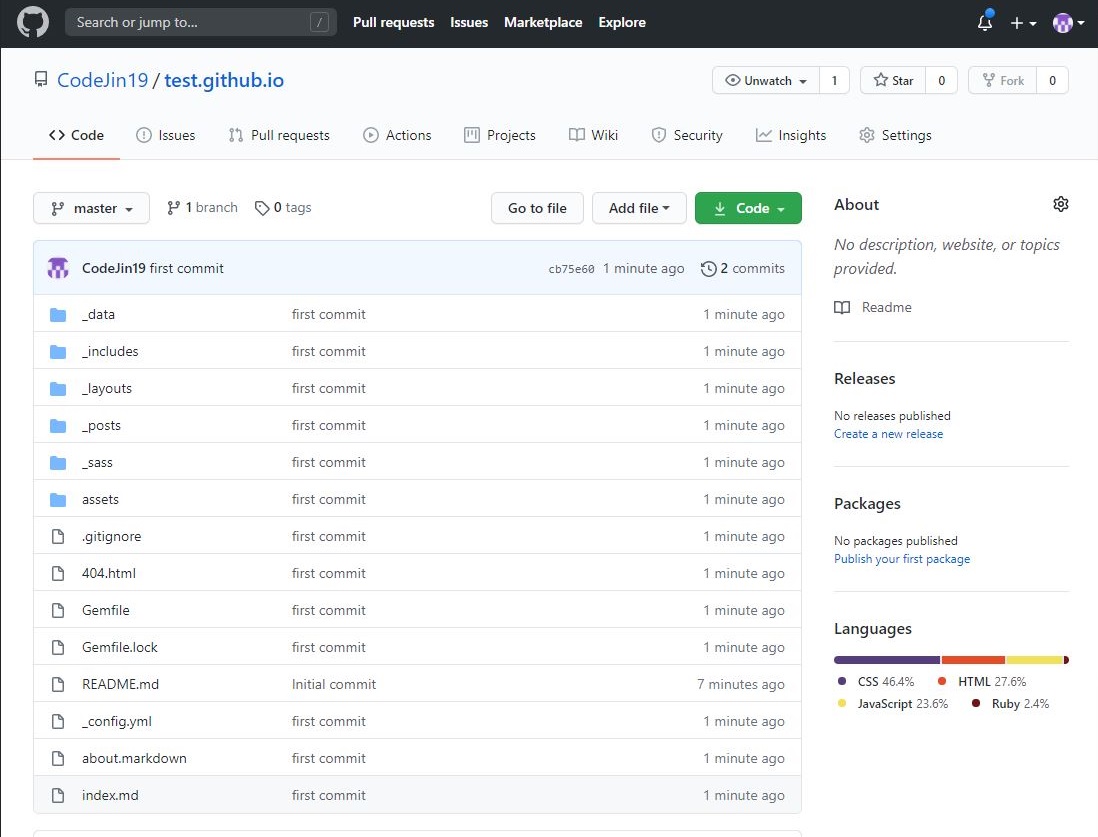Expand the Add file dropdown
Screen dimensions: 1098x837
(639, 208)
